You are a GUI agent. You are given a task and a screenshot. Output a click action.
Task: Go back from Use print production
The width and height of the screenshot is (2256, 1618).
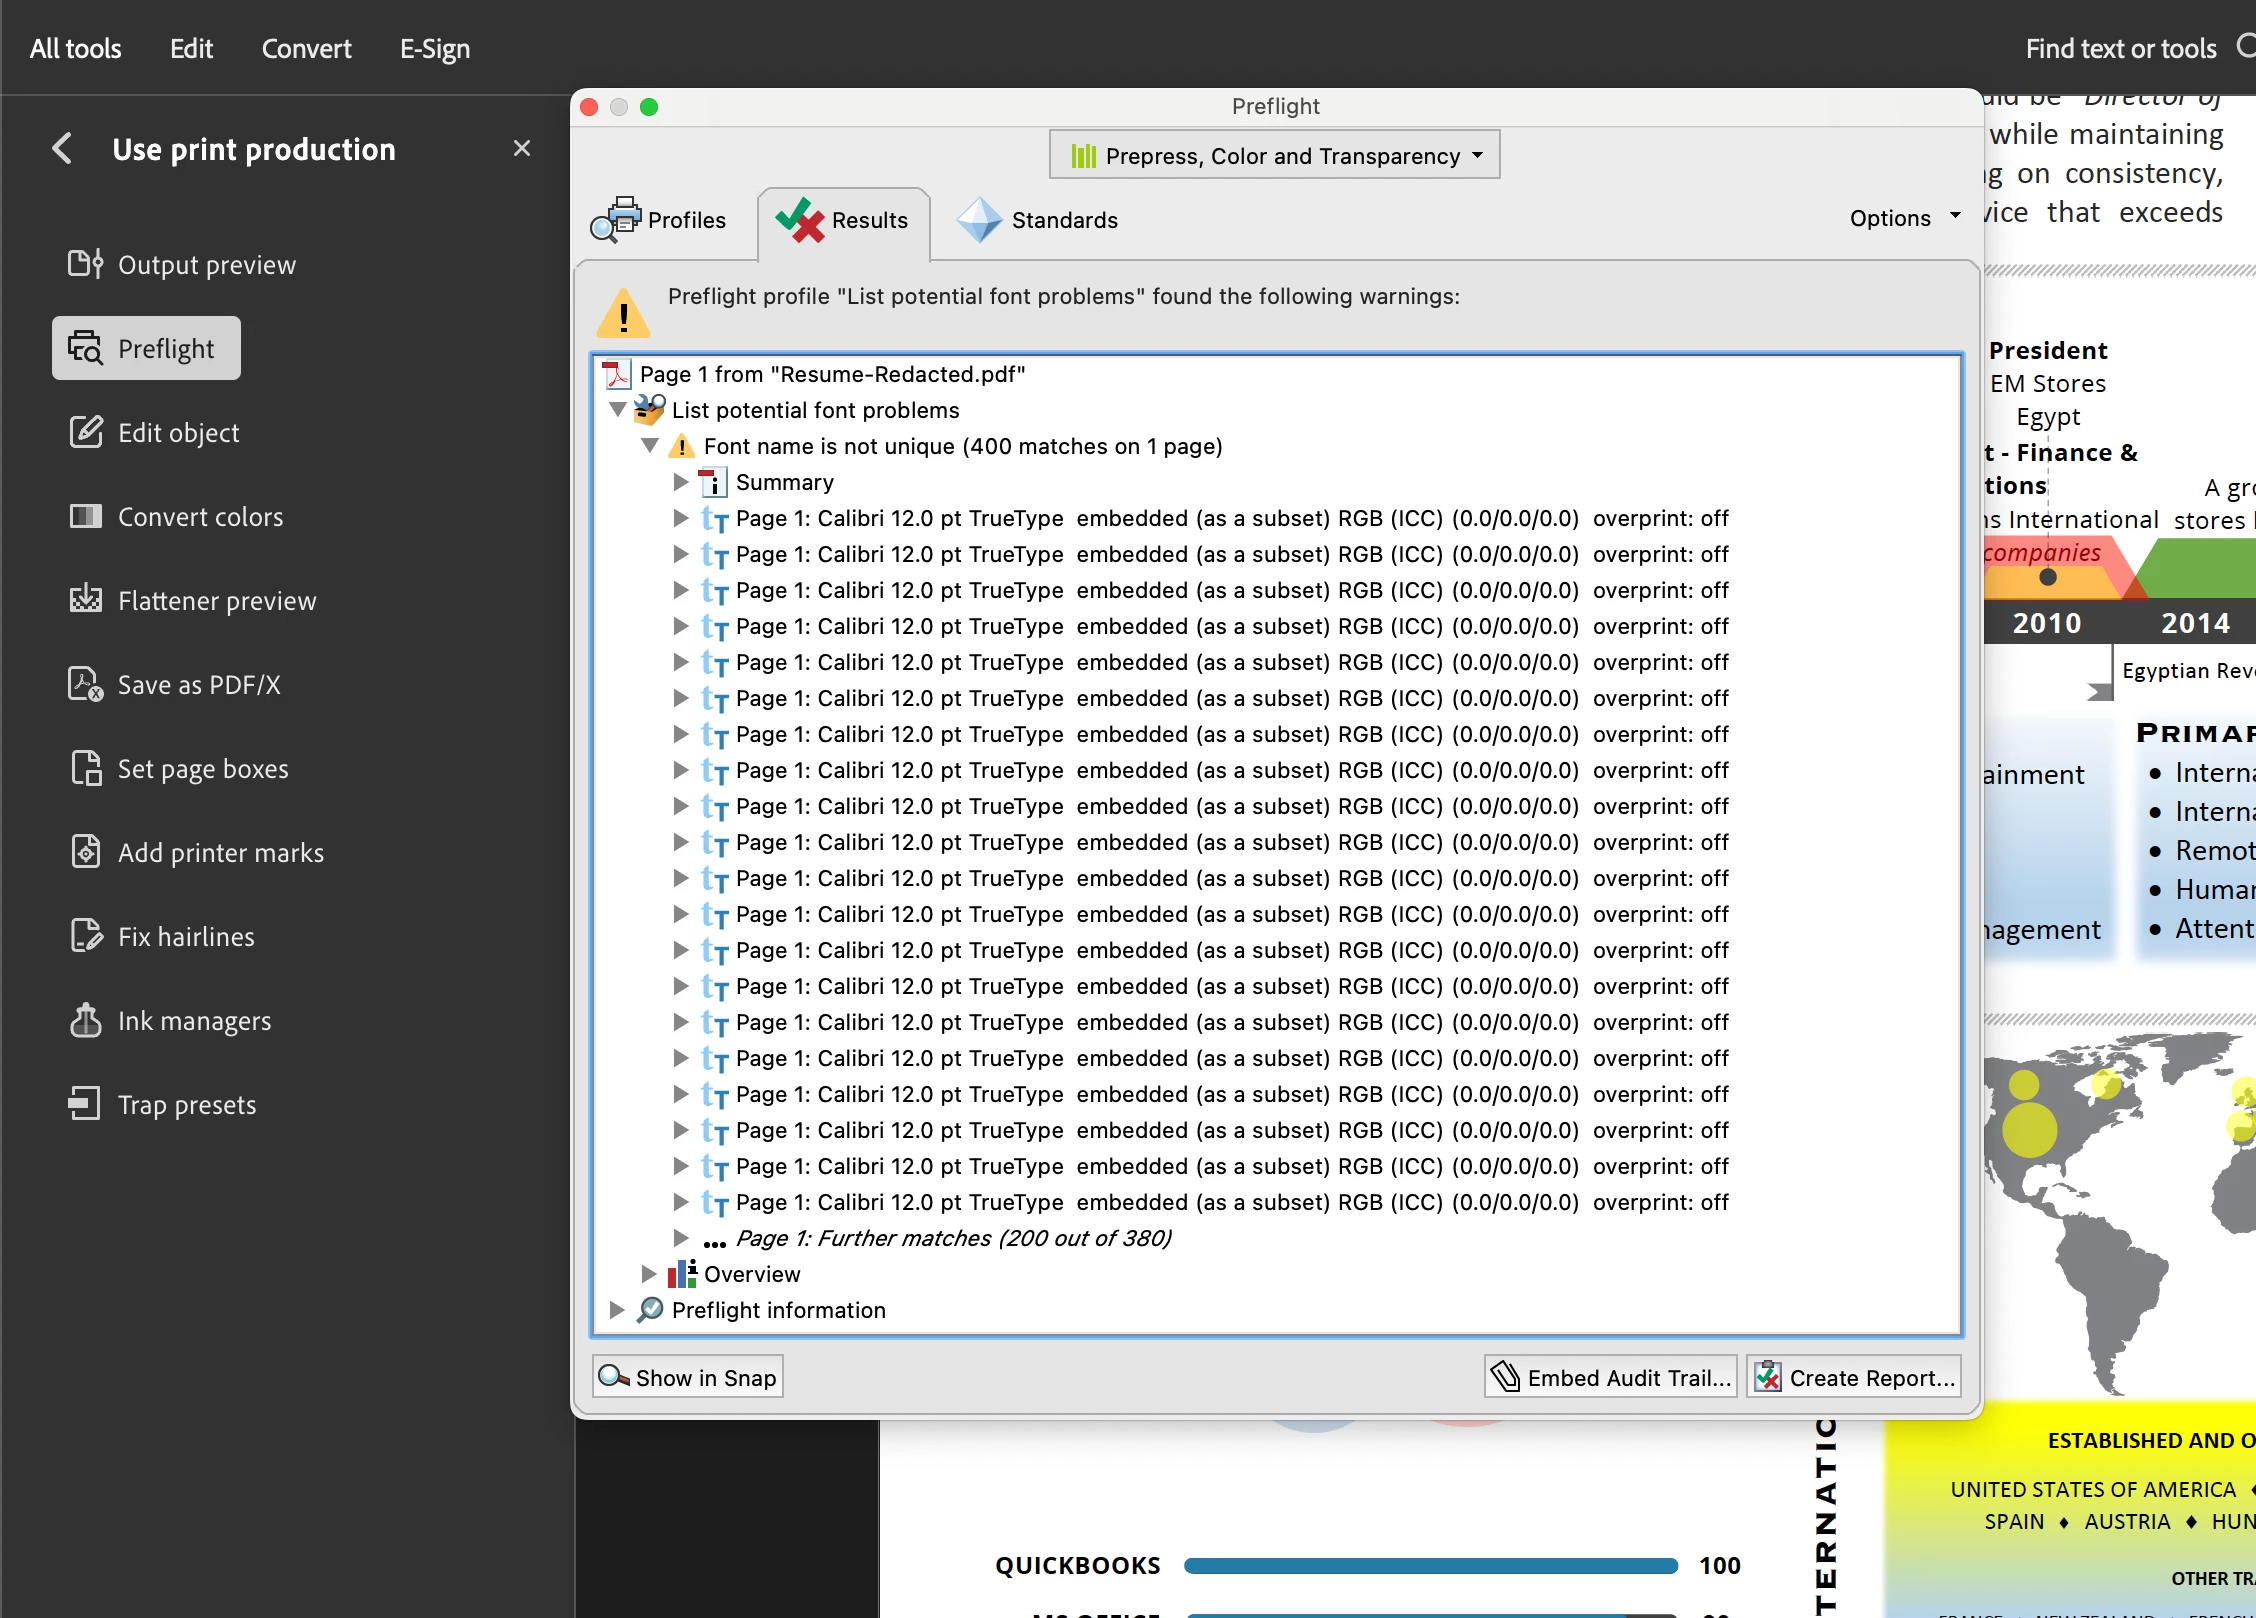62,149
